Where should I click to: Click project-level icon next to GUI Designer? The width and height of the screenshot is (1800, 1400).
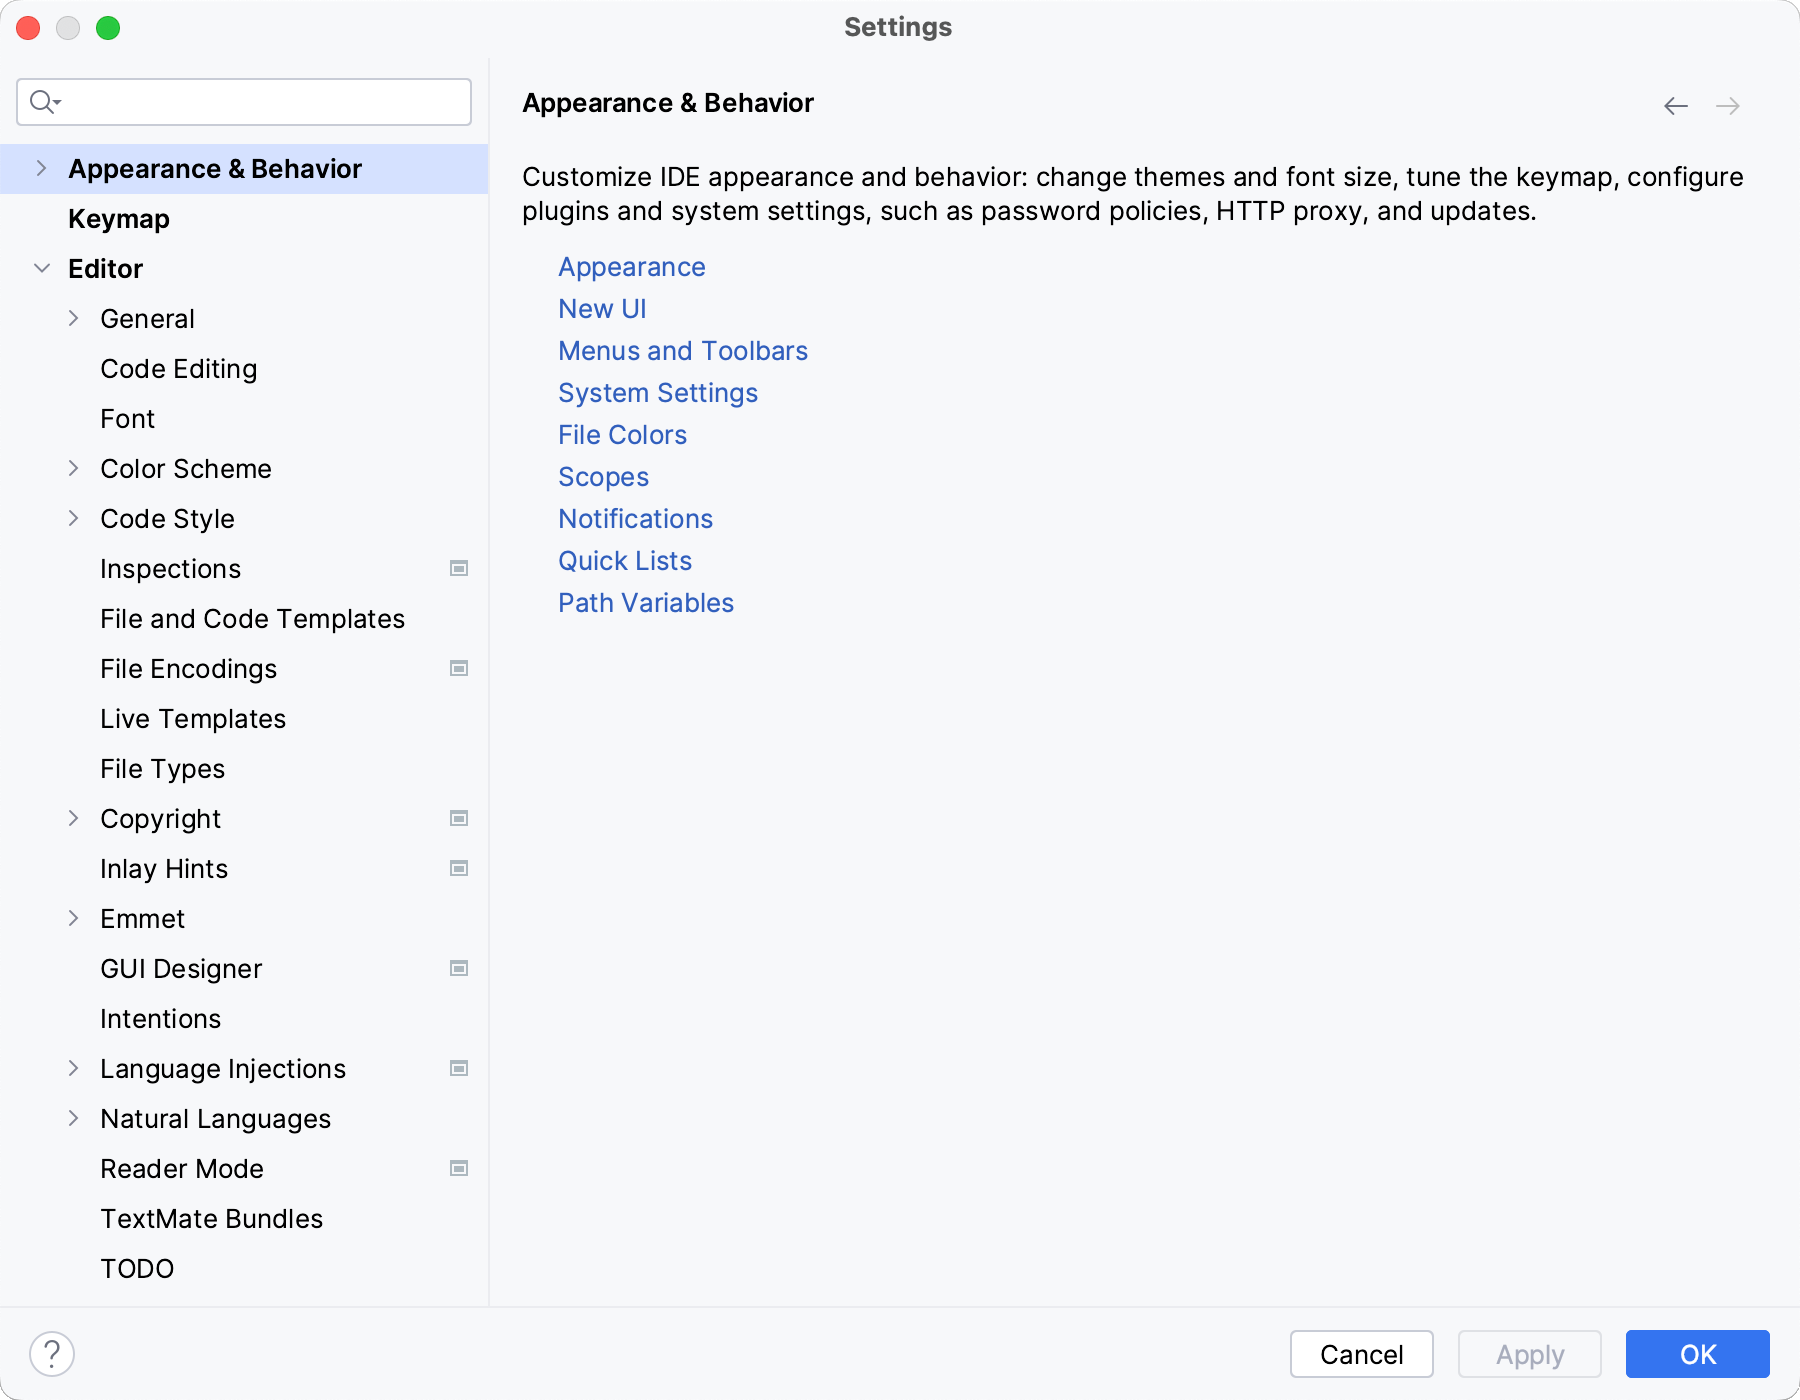click(x=459, y=969)
